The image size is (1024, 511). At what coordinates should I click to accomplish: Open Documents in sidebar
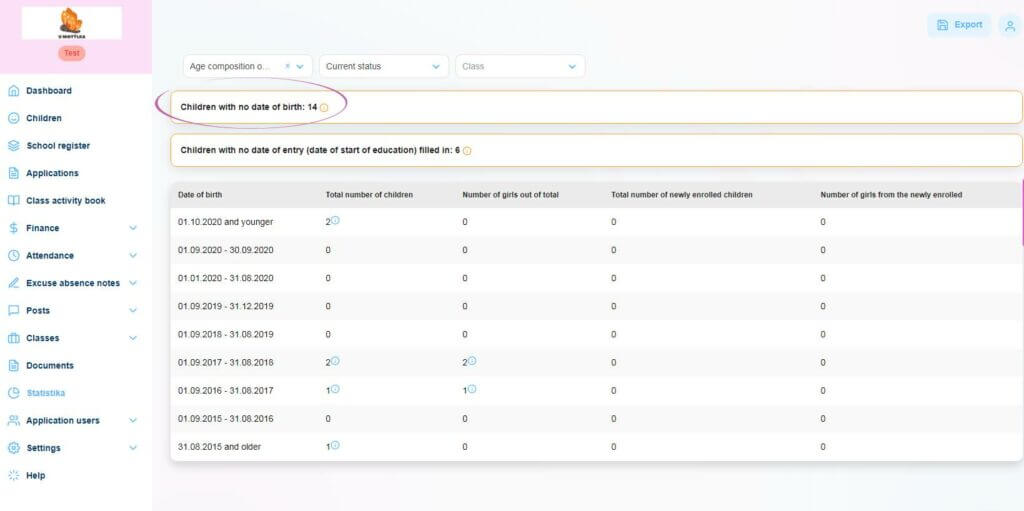50,365
